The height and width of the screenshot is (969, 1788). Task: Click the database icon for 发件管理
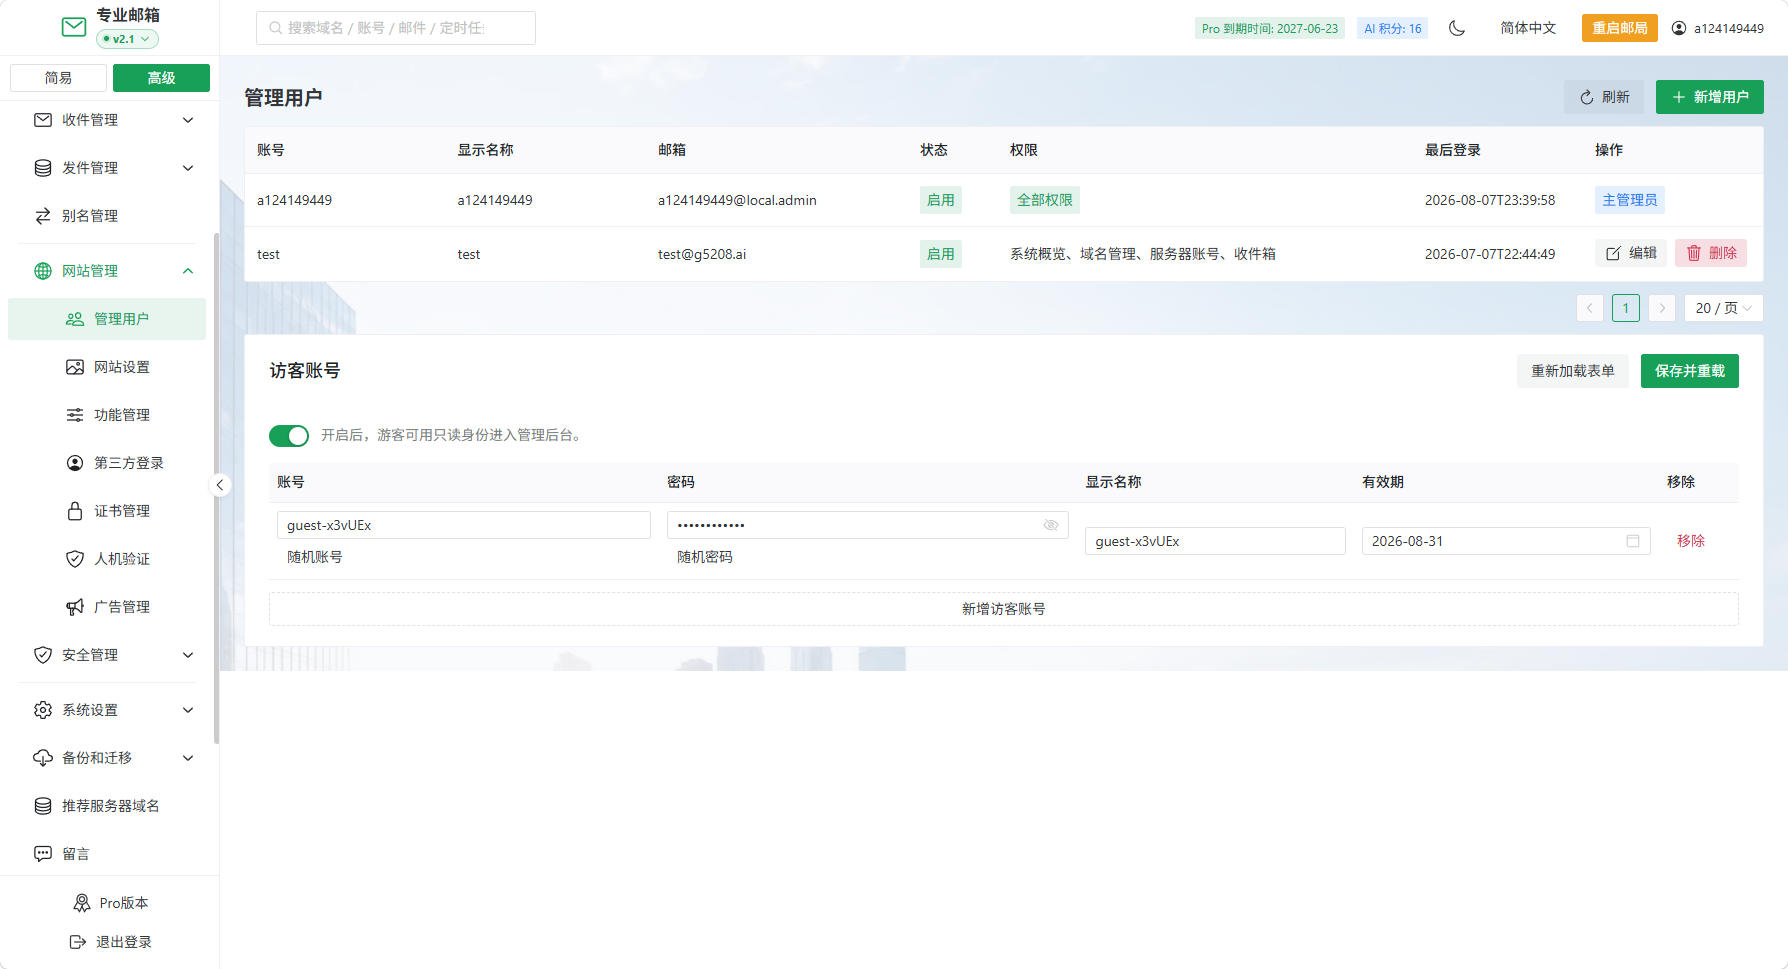43,168
